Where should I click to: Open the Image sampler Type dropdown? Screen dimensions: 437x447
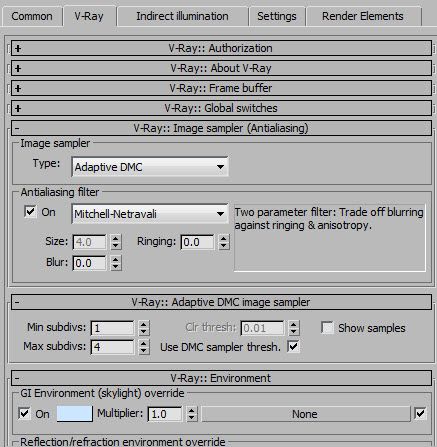(x=150, y=167)
